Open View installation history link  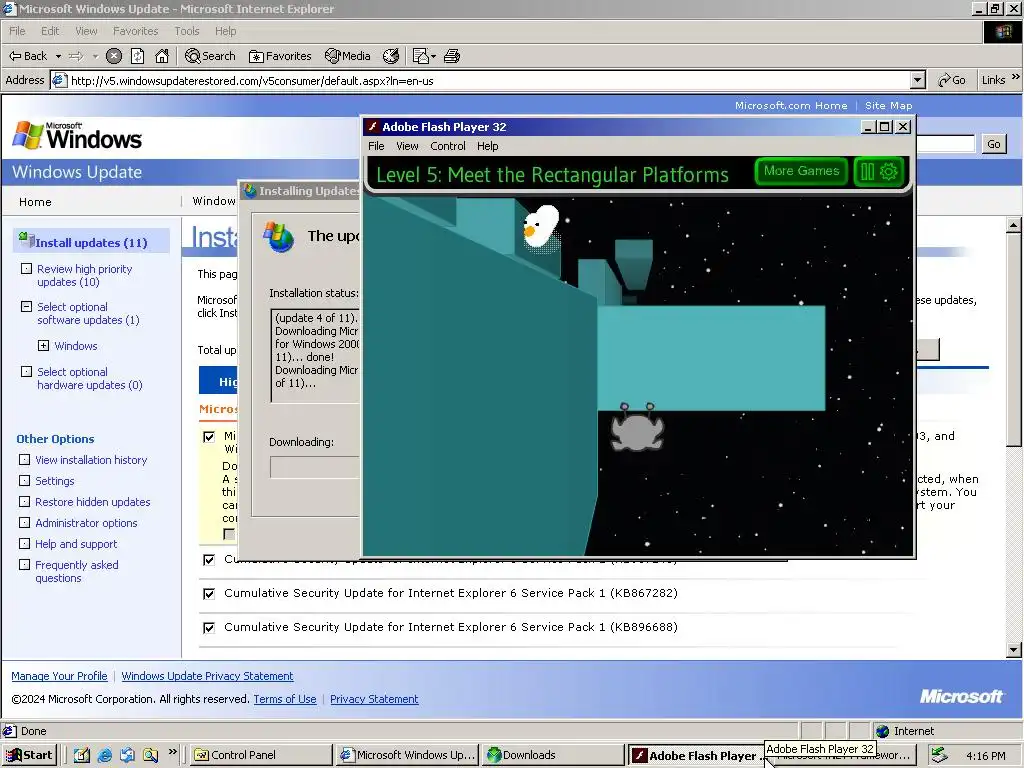pyautogui.click(x=91, y=460)
